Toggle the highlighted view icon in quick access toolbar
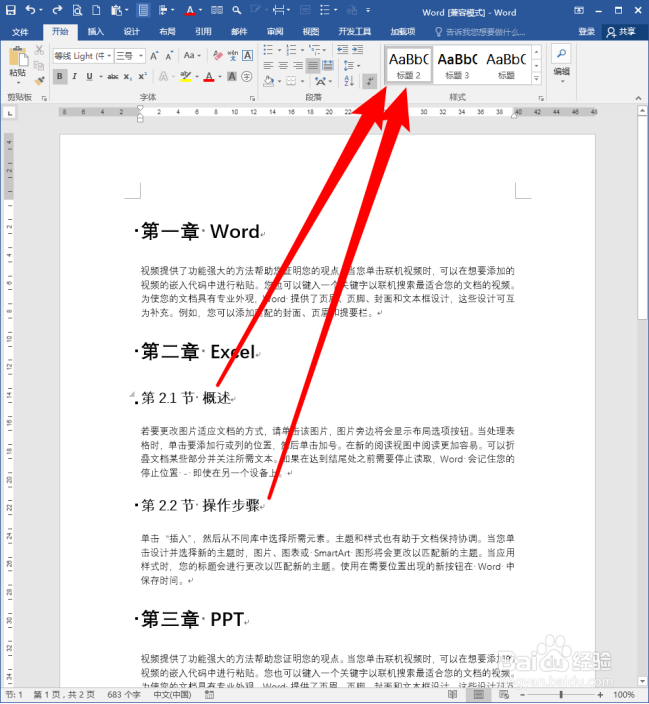649x704 pixels. pos(143,10)
